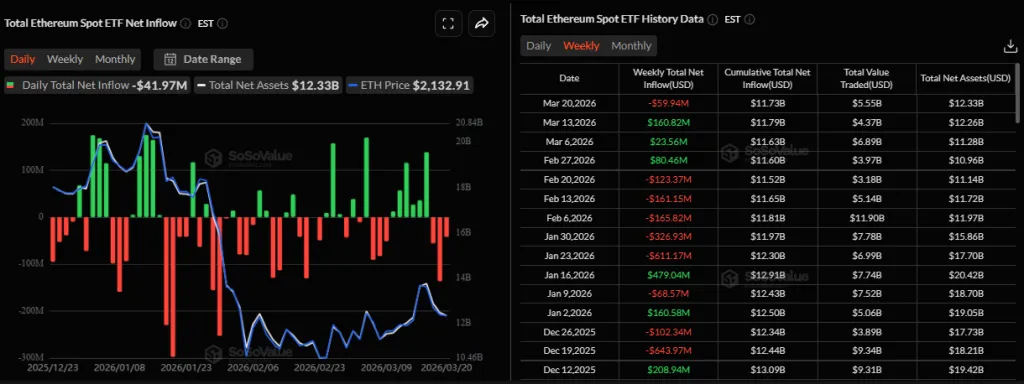Click the $11.90B value traded cell

pos(866,217)
